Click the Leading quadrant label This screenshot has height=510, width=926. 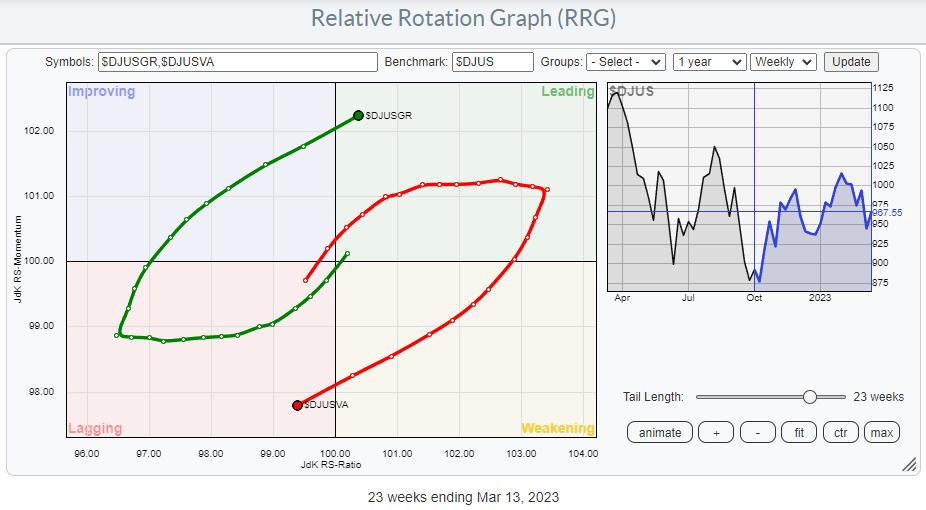(x=568, y=91)
